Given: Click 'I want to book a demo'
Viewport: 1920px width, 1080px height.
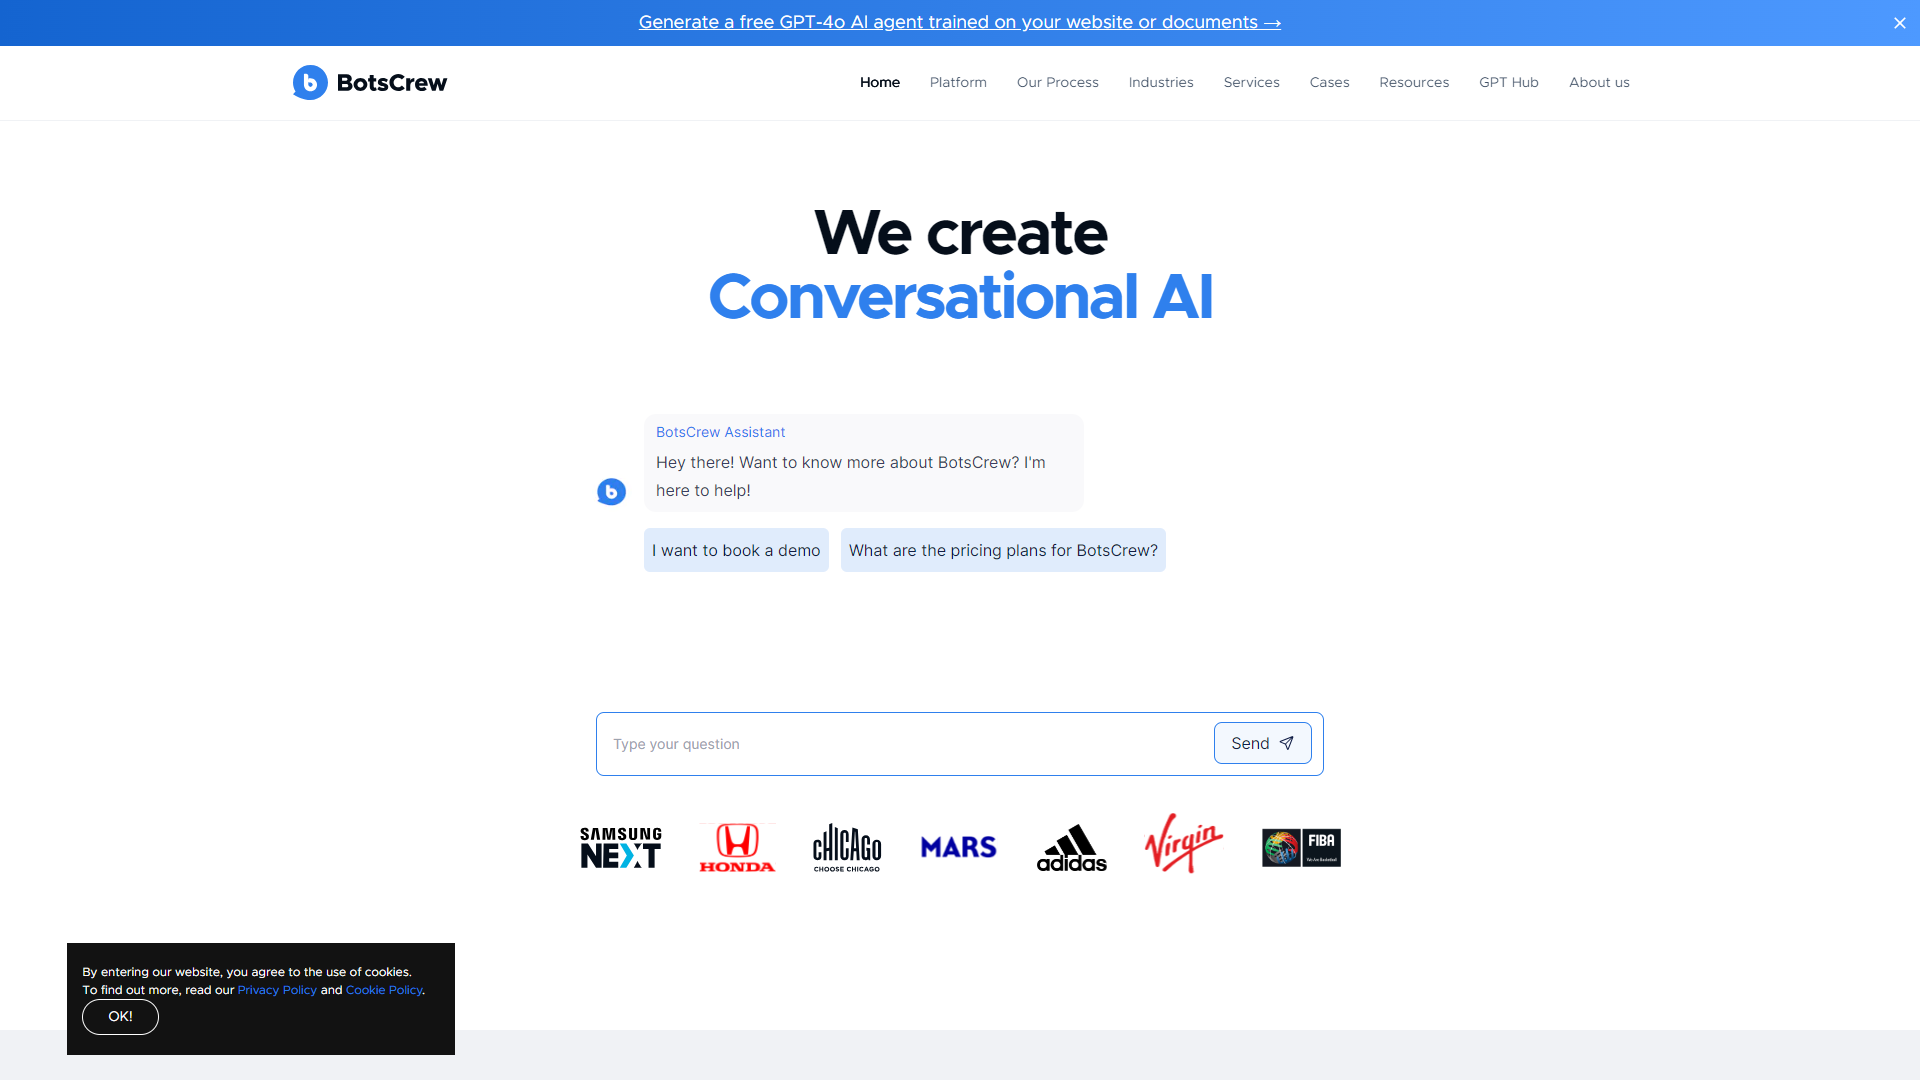Looking at the screenshot, I should pyautogui.click(x=736, y=550).
